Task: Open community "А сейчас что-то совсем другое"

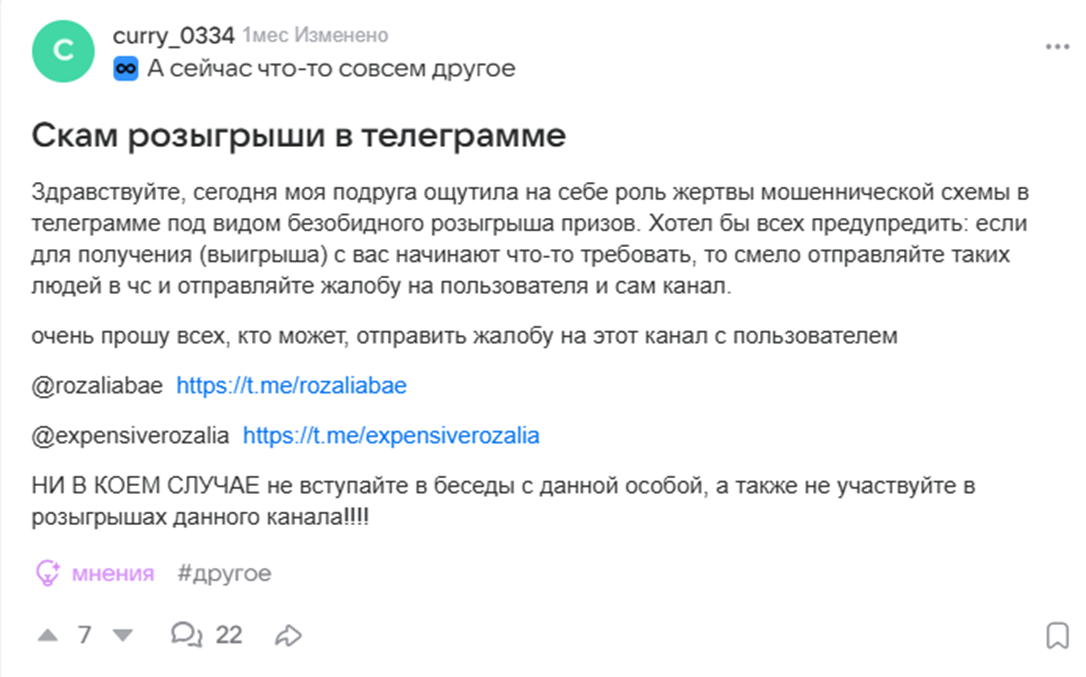Action: click(331, 69)
